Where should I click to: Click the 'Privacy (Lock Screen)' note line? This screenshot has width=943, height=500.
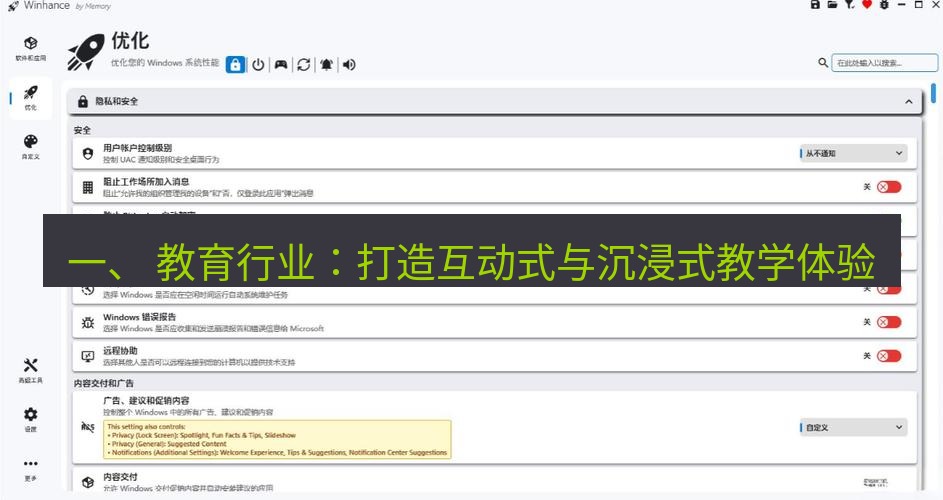[x=201, y=435]
